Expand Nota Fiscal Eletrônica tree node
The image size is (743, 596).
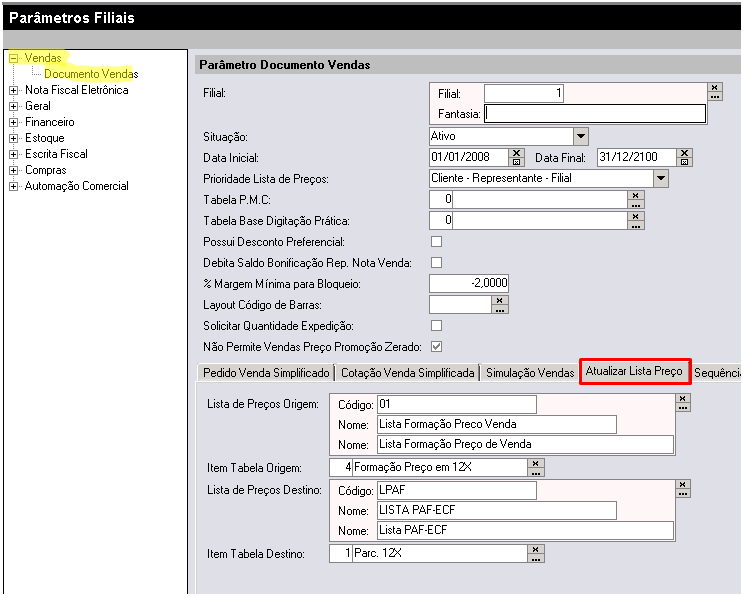(14, 90)
